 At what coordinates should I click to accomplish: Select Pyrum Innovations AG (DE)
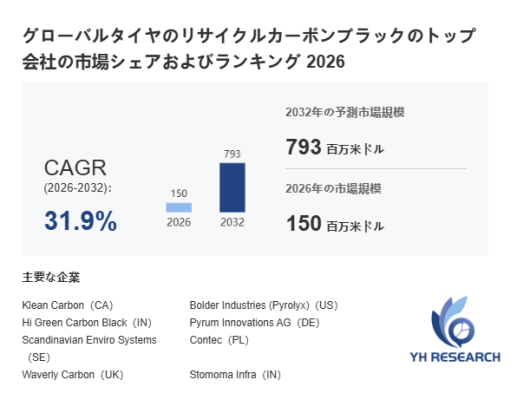(255, 323)
